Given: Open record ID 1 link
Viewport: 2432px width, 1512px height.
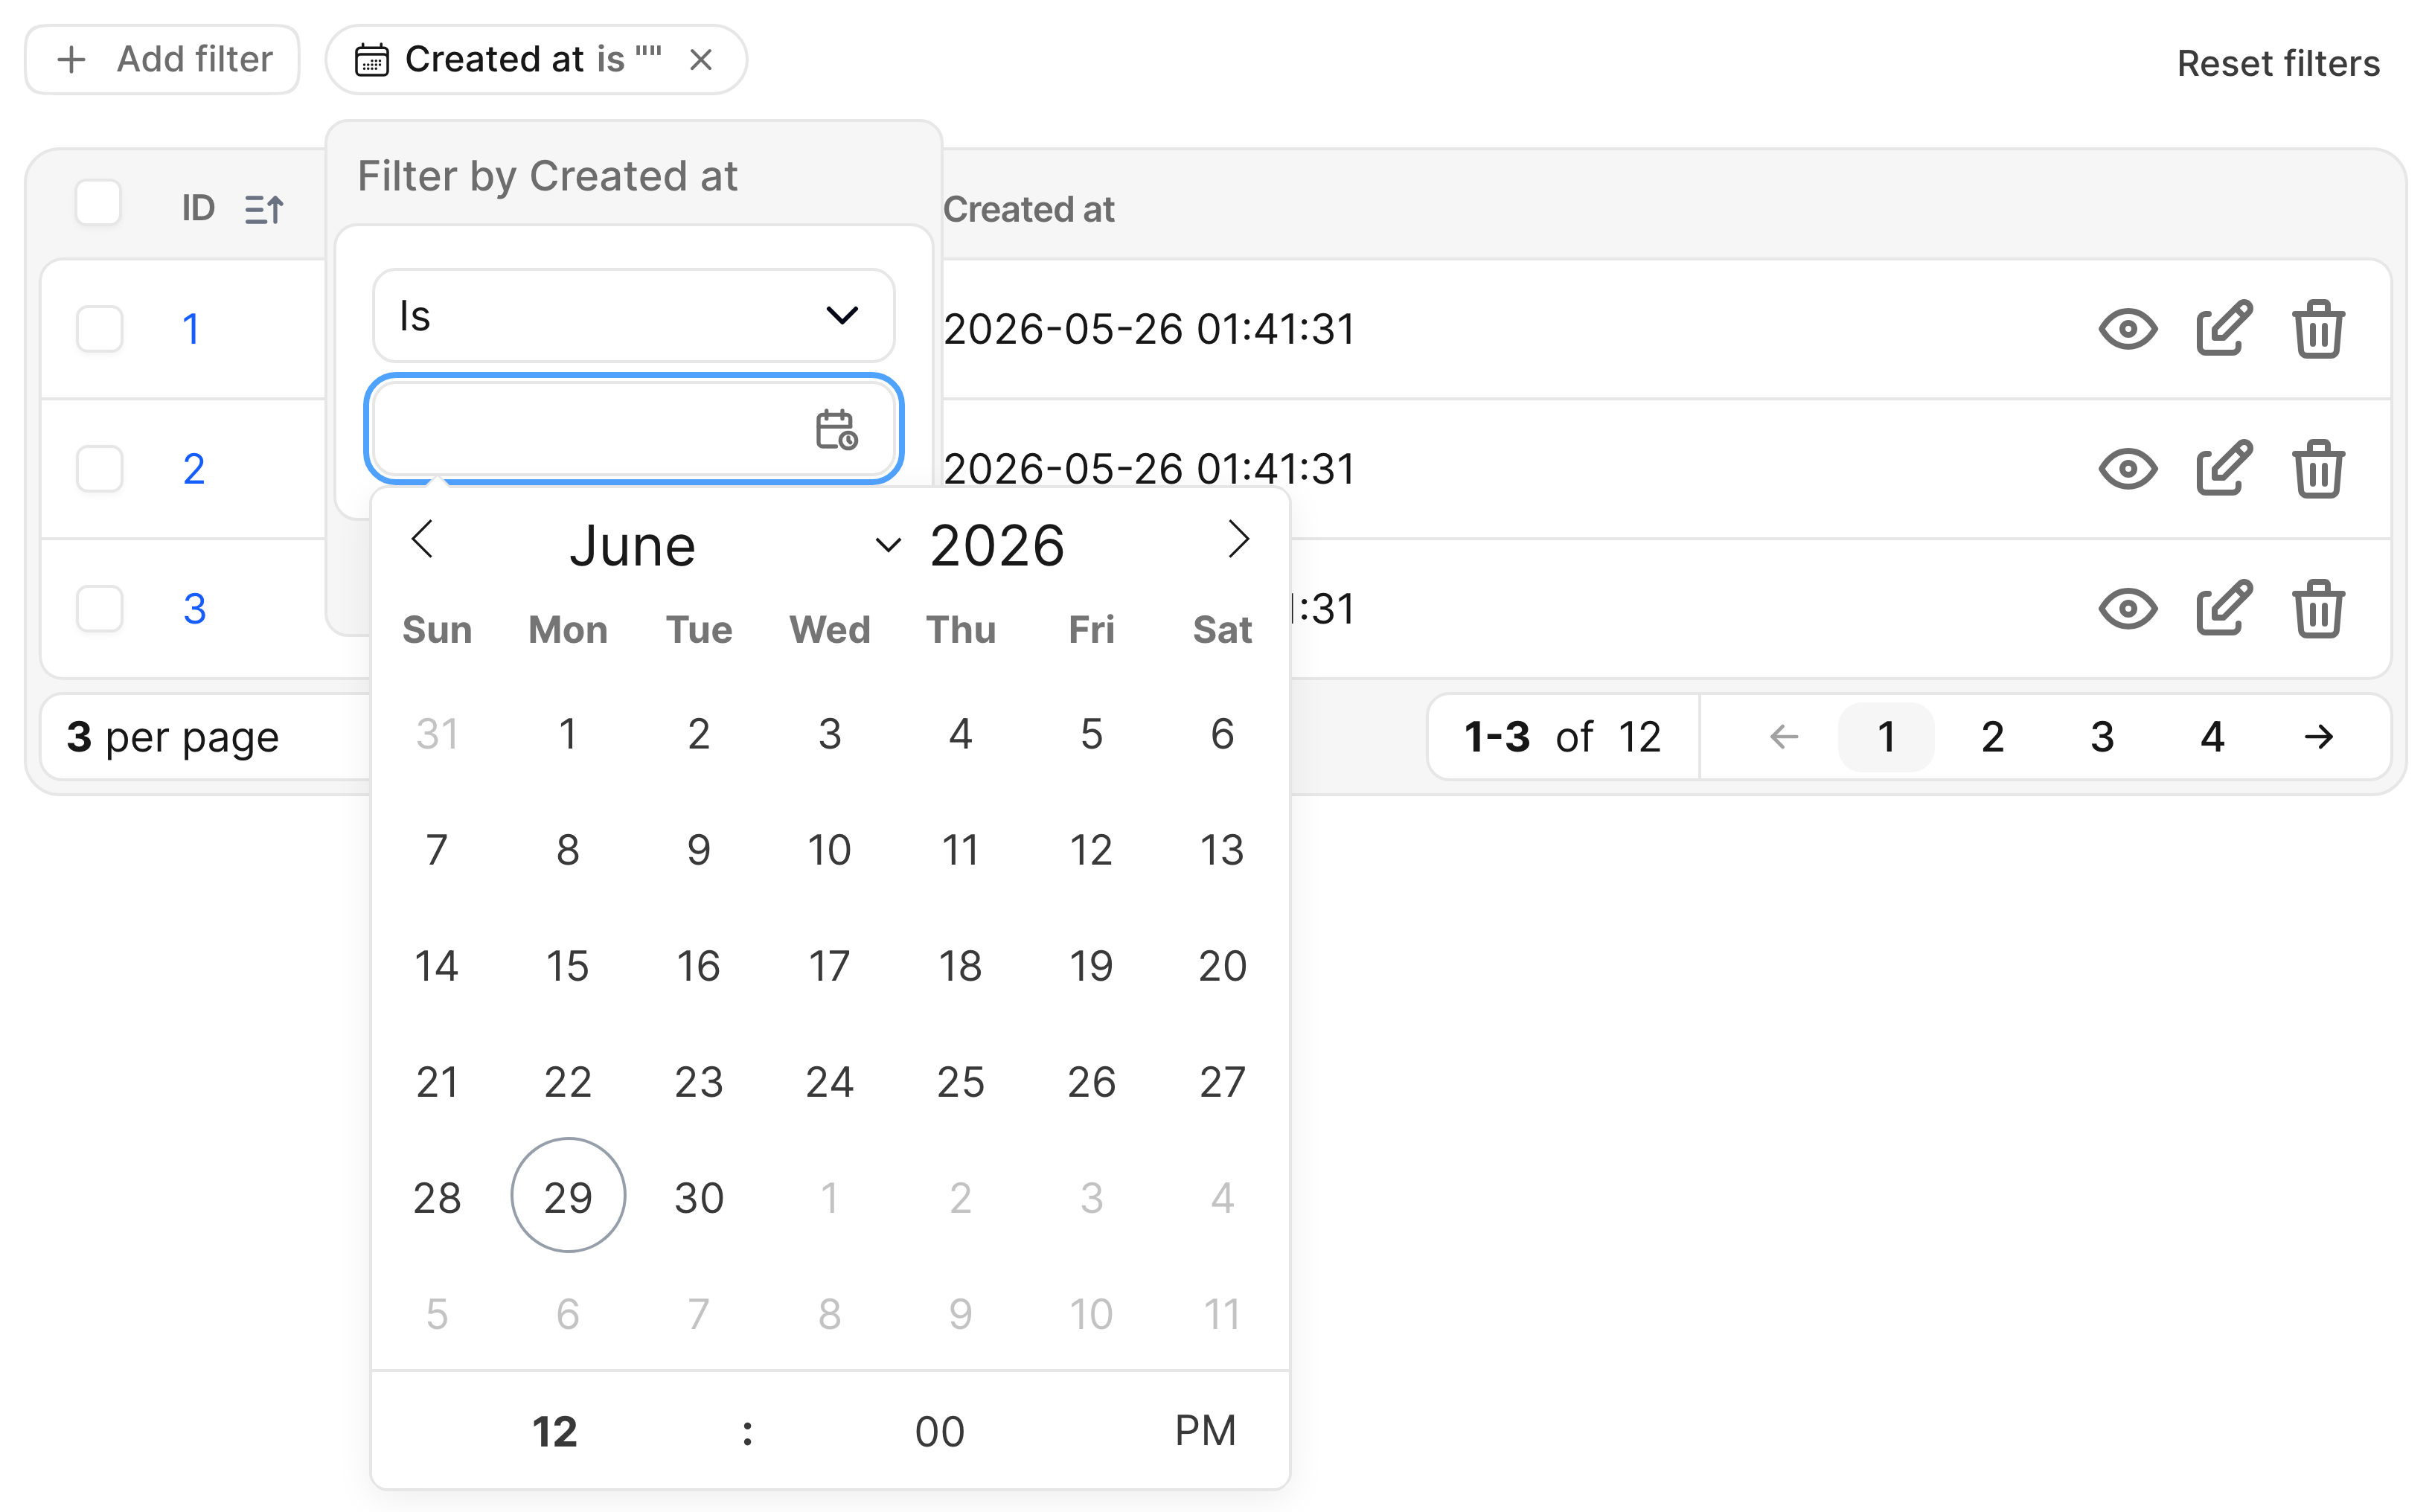Looking at the screenshot, I should click(x=191, y=329).
